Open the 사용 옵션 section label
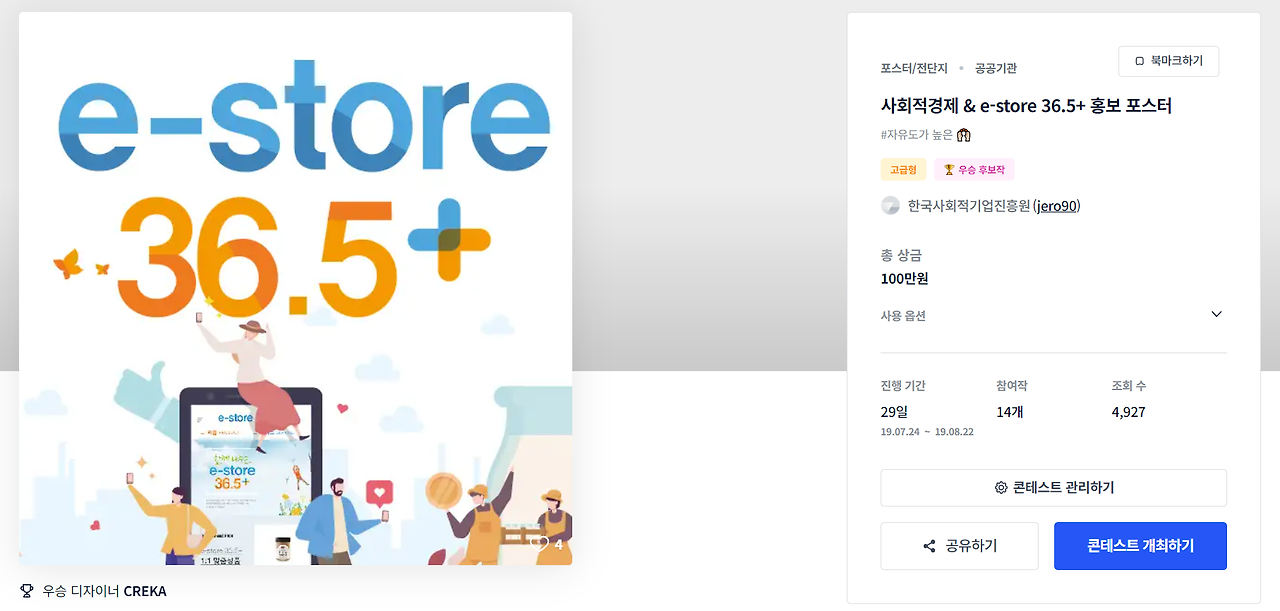 click(x=903, y=315)
